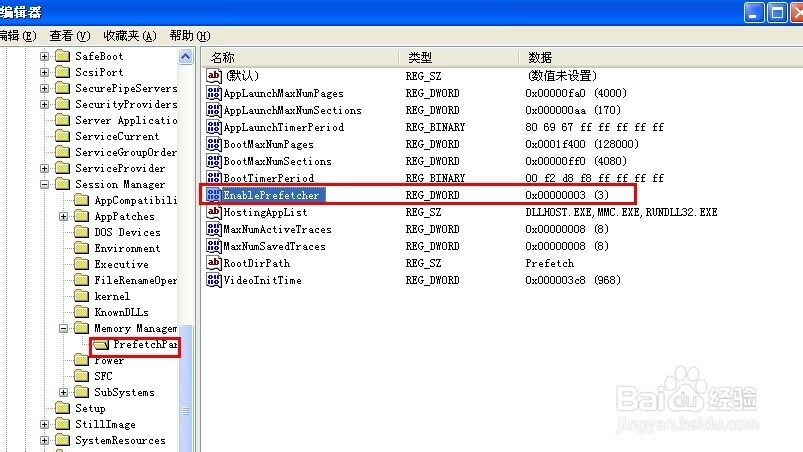803x452 pixels.
Task: Click the Session Manager folder icon
Action: point(62,184)
